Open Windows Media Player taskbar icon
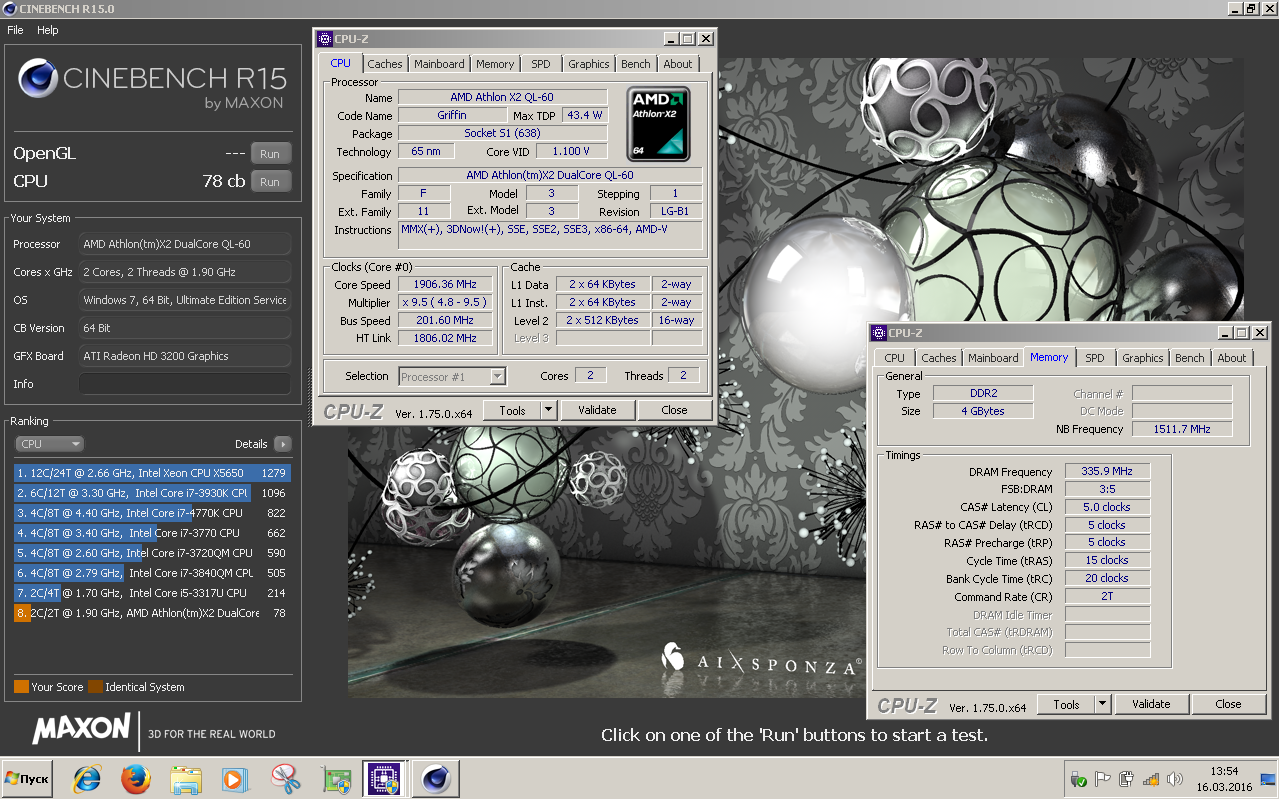Screen dimensions: 1279x799 point(235,778)
